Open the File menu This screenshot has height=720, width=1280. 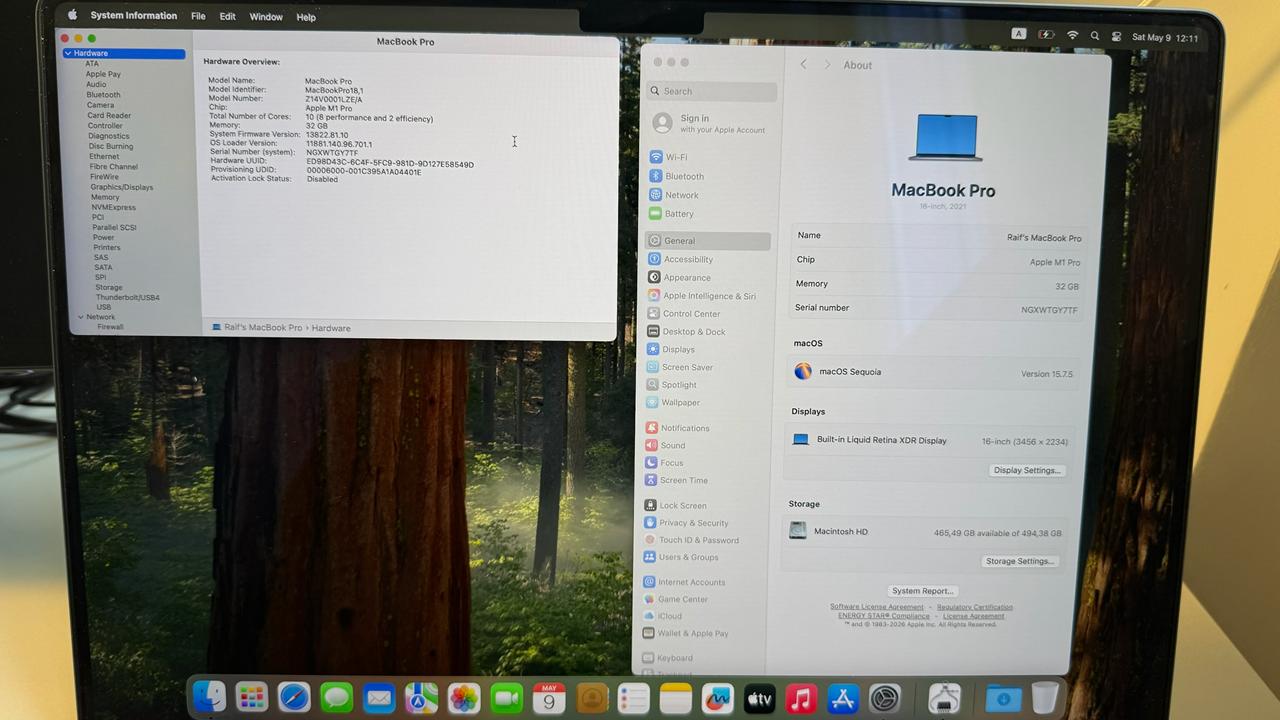coord(198,17)
